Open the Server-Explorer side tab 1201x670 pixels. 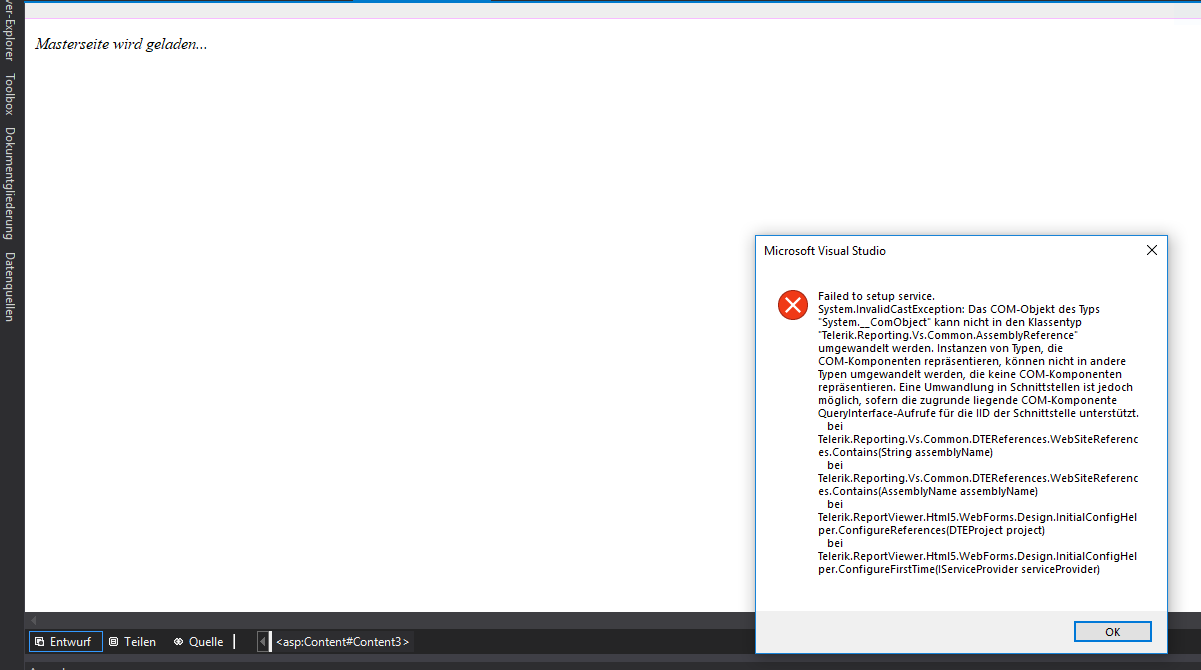tap(10, 31)
